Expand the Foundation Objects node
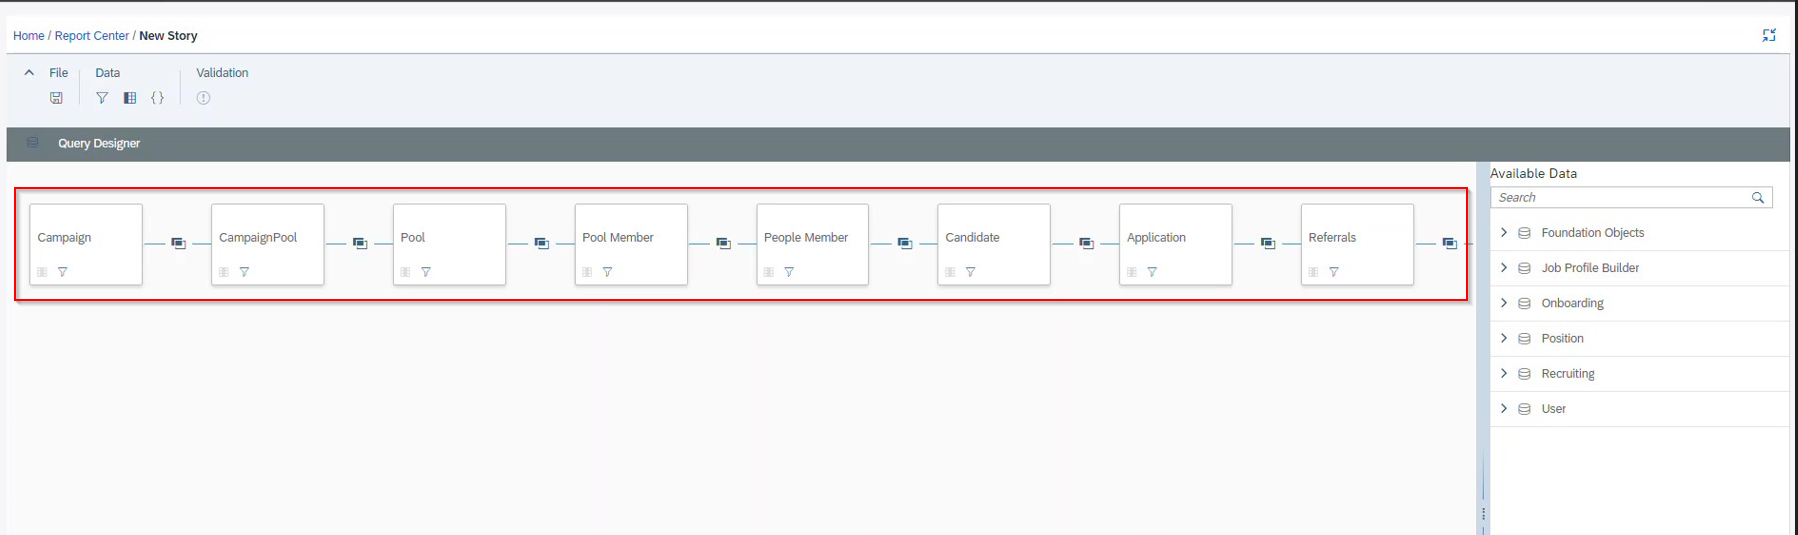1798x535 pixels. 1504,232
